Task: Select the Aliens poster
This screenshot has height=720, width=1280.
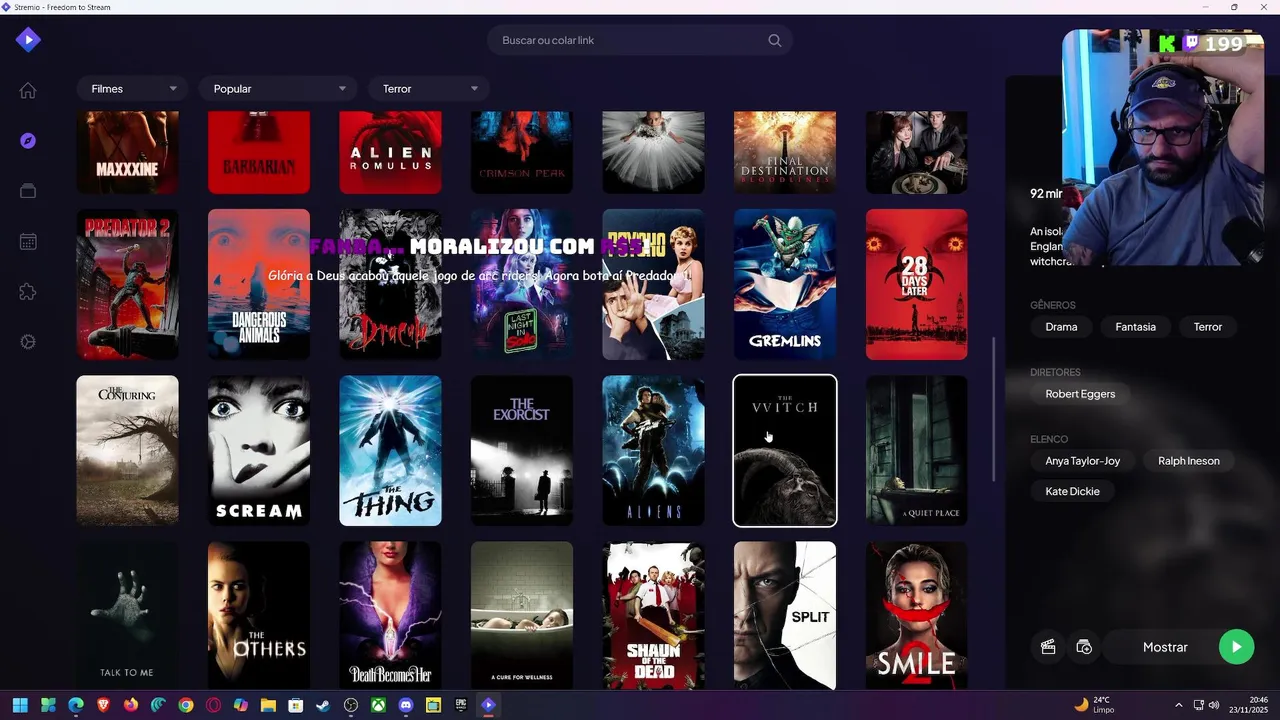Action: [x=653, y=450]
